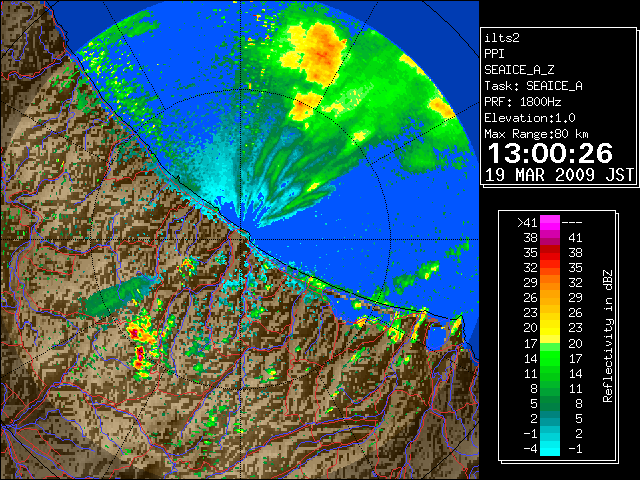Click the 'SEAICE_A_Z' product name

pyautogui.click(x=519, y=70)
